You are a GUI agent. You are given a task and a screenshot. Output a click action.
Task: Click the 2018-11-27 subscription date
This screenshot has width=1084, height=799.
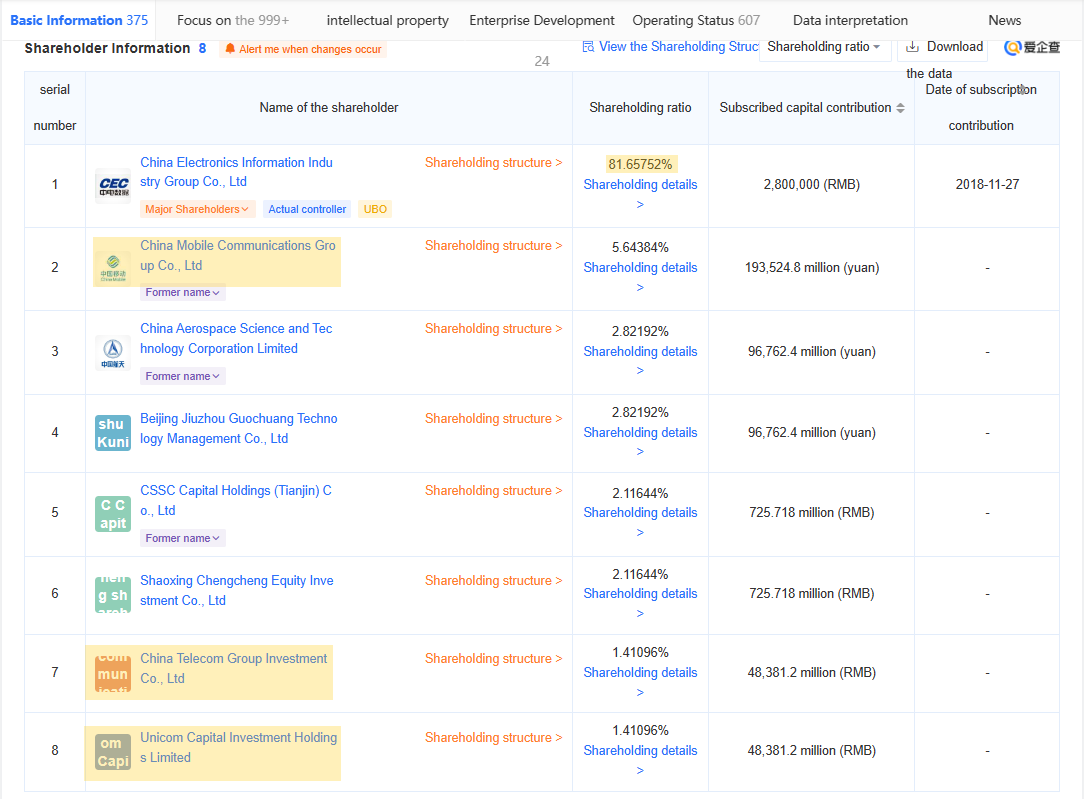(x=987, y=185)
